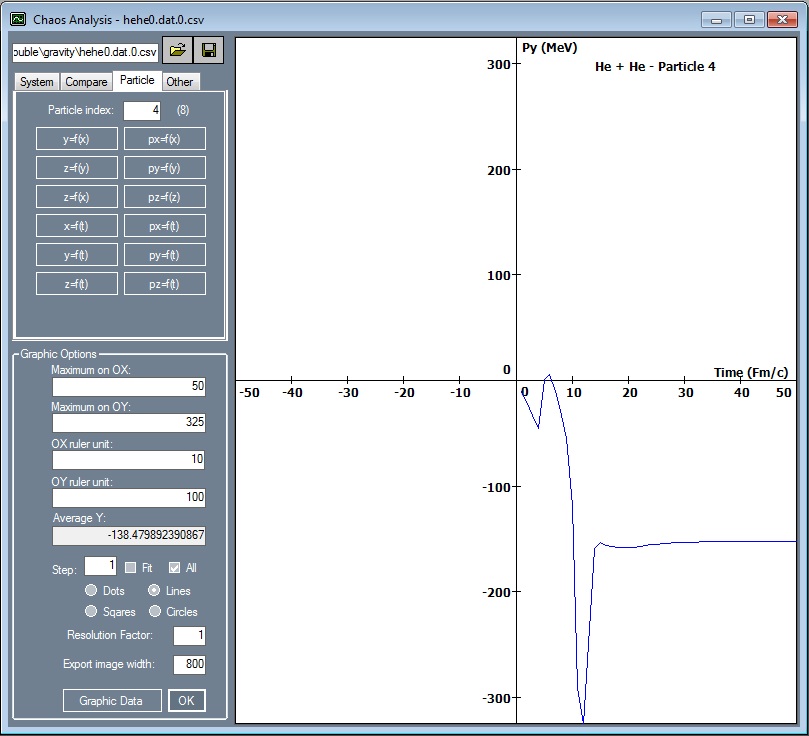Uncheck the All checkbox
The image size is (809, 736).
pyautogui.click(x=173, y=567)
